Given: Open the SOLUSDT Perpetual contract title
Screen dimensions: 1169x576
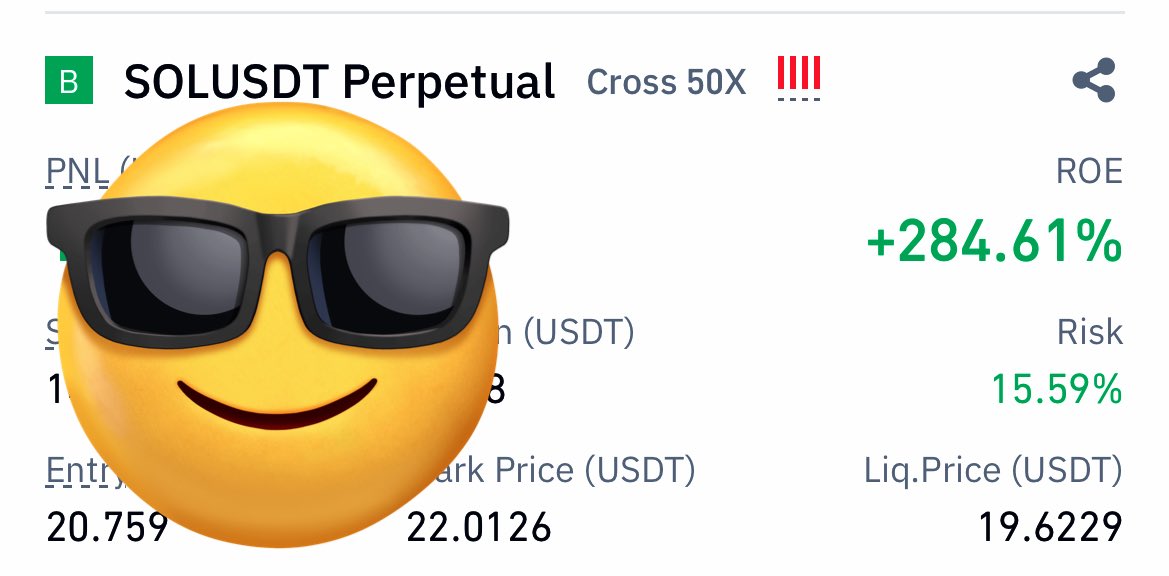Looking at the screenshot, I should (x=339, y=81).
